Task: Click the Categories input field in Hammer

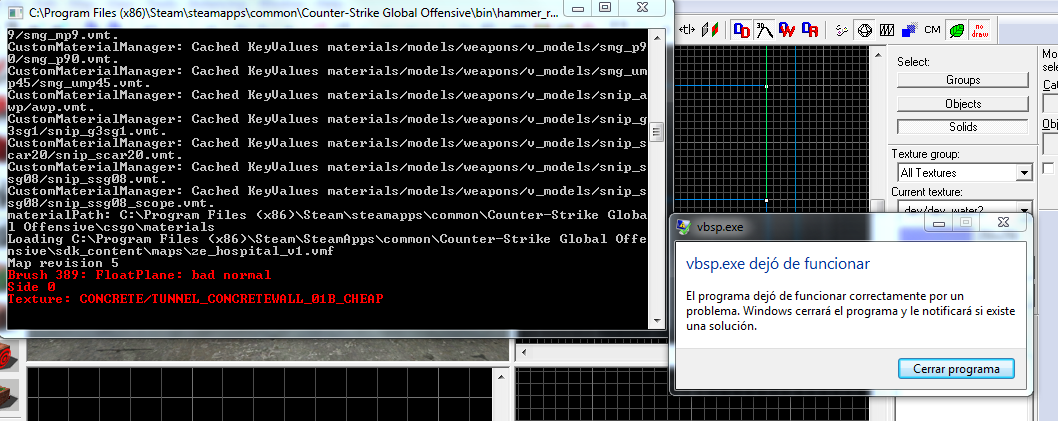Action: coord(1050,103)
